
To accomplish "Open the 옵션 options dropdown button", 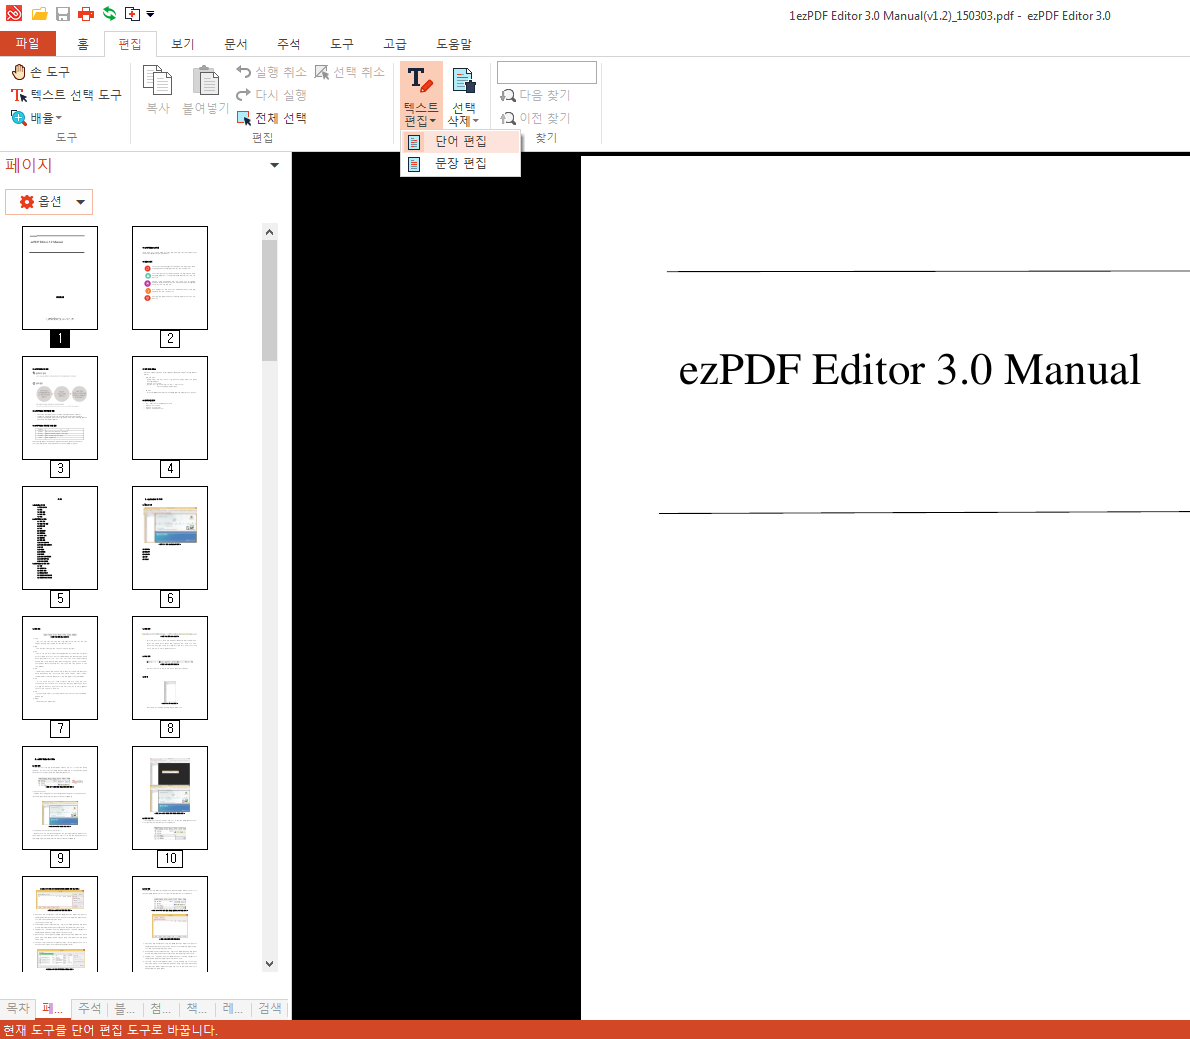I will [x=49, y=202].
